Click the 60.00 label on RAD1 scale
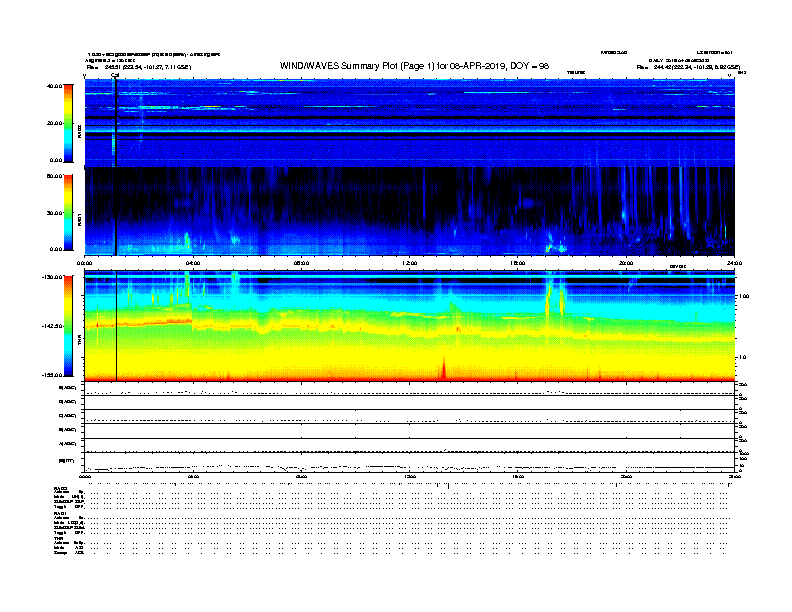Screen dimensions: 792x612 54,176
